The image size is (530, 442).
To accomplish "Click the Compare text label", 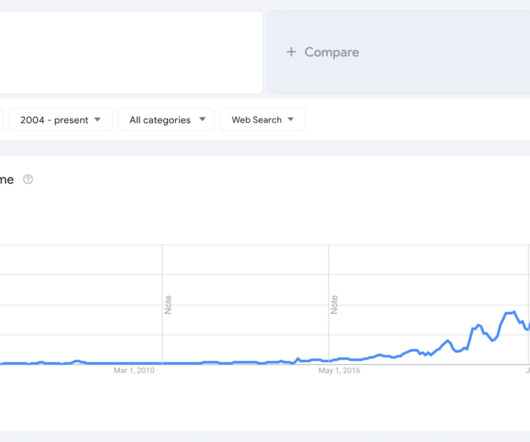I will pyautogui.click(x=332, y=52).
